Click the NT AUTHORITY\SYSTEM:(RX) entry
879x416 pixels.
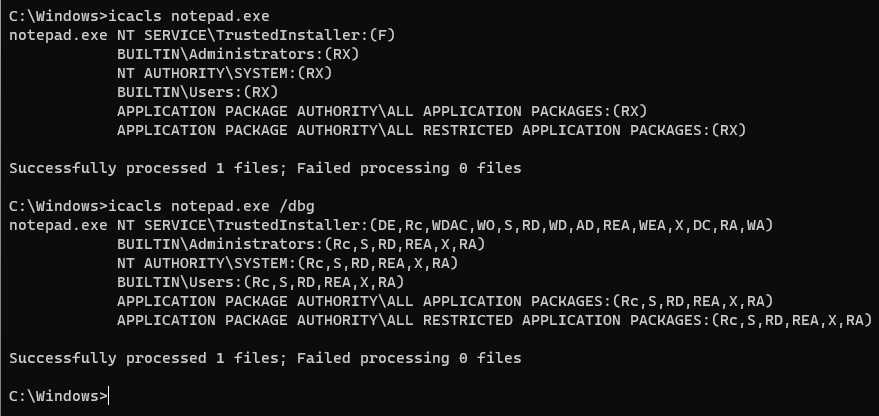point(225,73)
